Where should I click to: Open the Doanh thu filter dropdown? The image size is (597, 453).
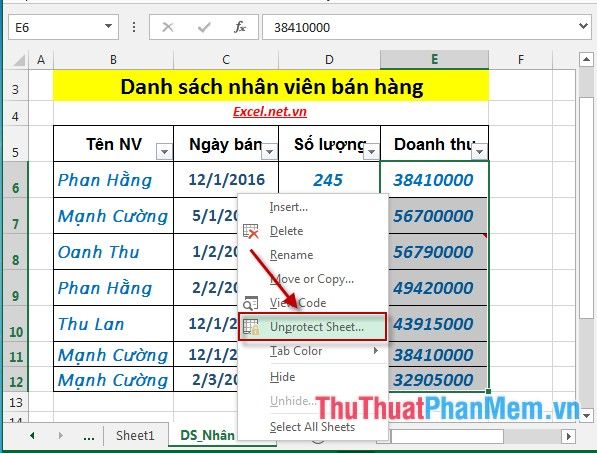coord(480,152)
